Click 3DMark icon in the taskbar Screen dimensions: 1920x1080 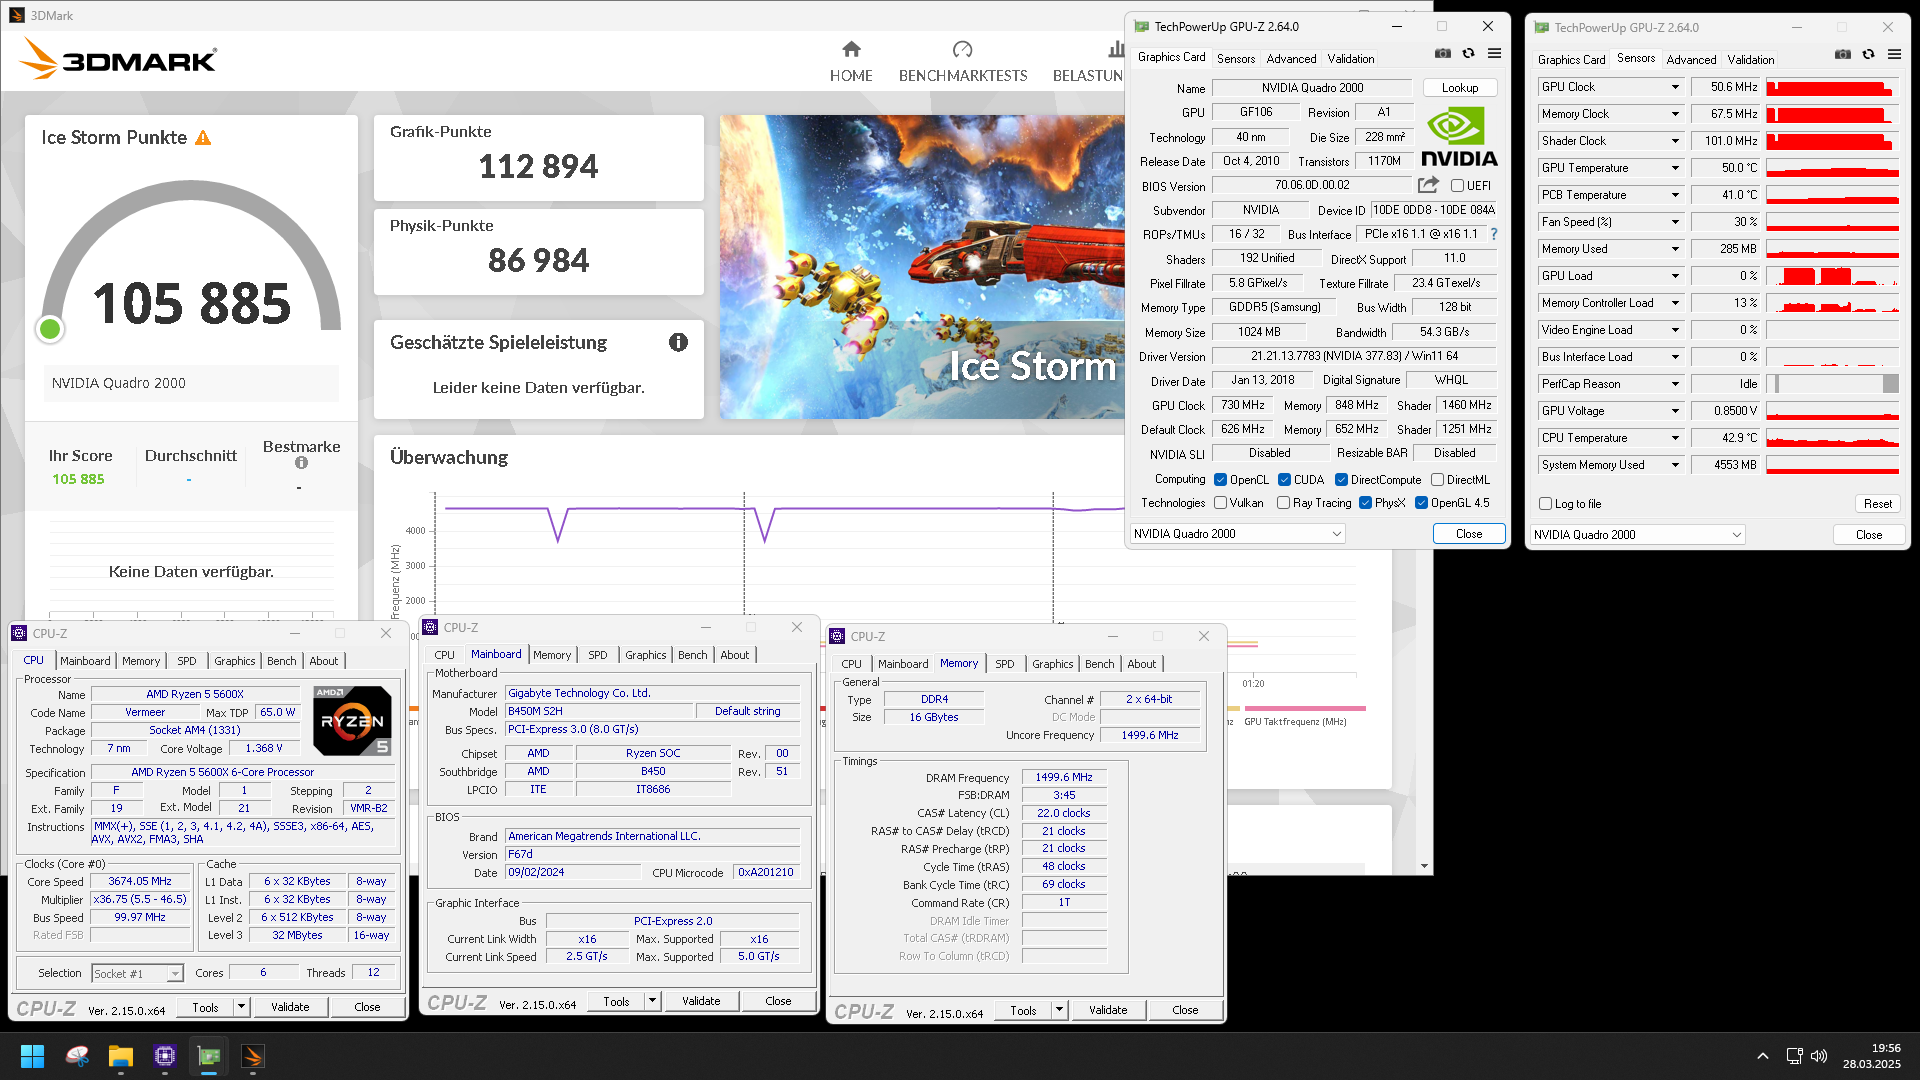253,1056
